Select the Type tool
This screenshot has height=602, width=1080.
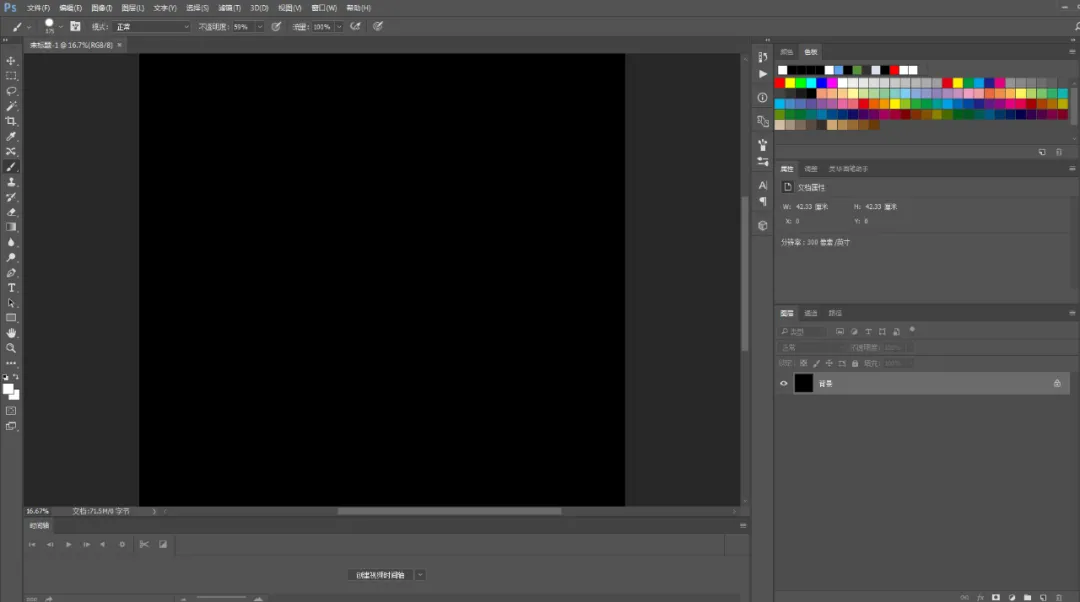(11, 288)
